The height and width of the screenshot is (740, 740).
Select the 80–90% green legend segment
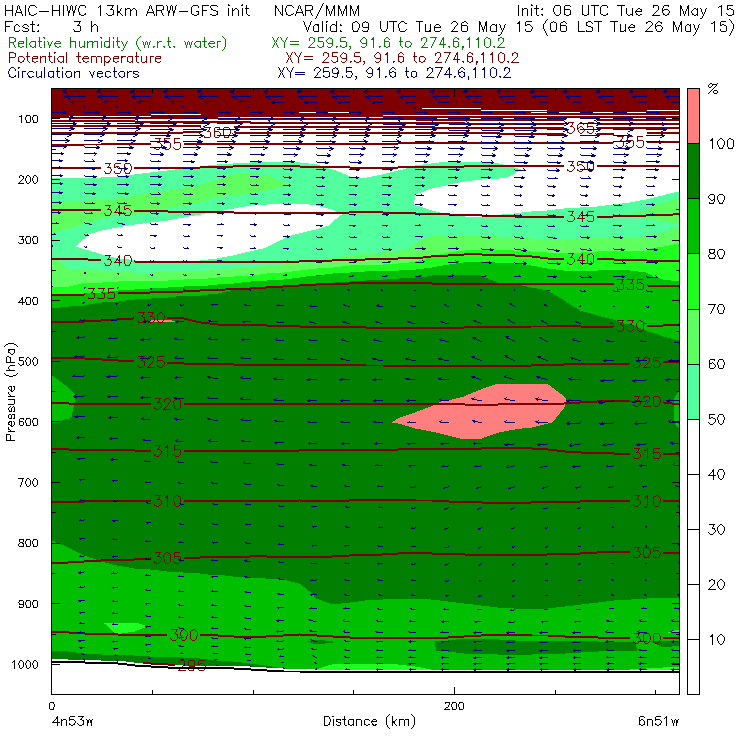point(693,226)
